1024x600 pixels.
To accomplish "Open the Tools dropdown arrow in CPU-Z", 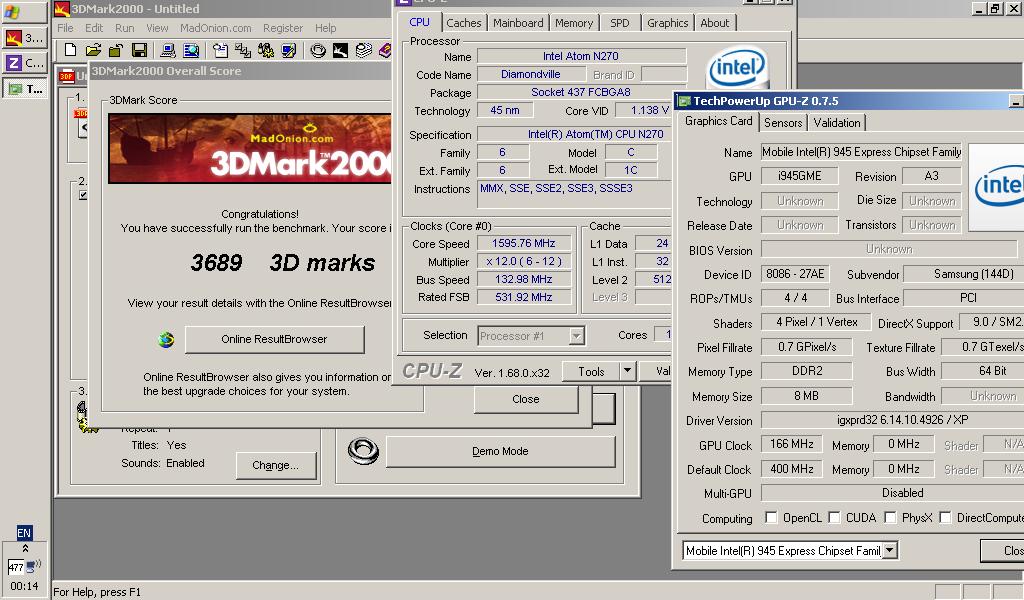I will (627, 371).
